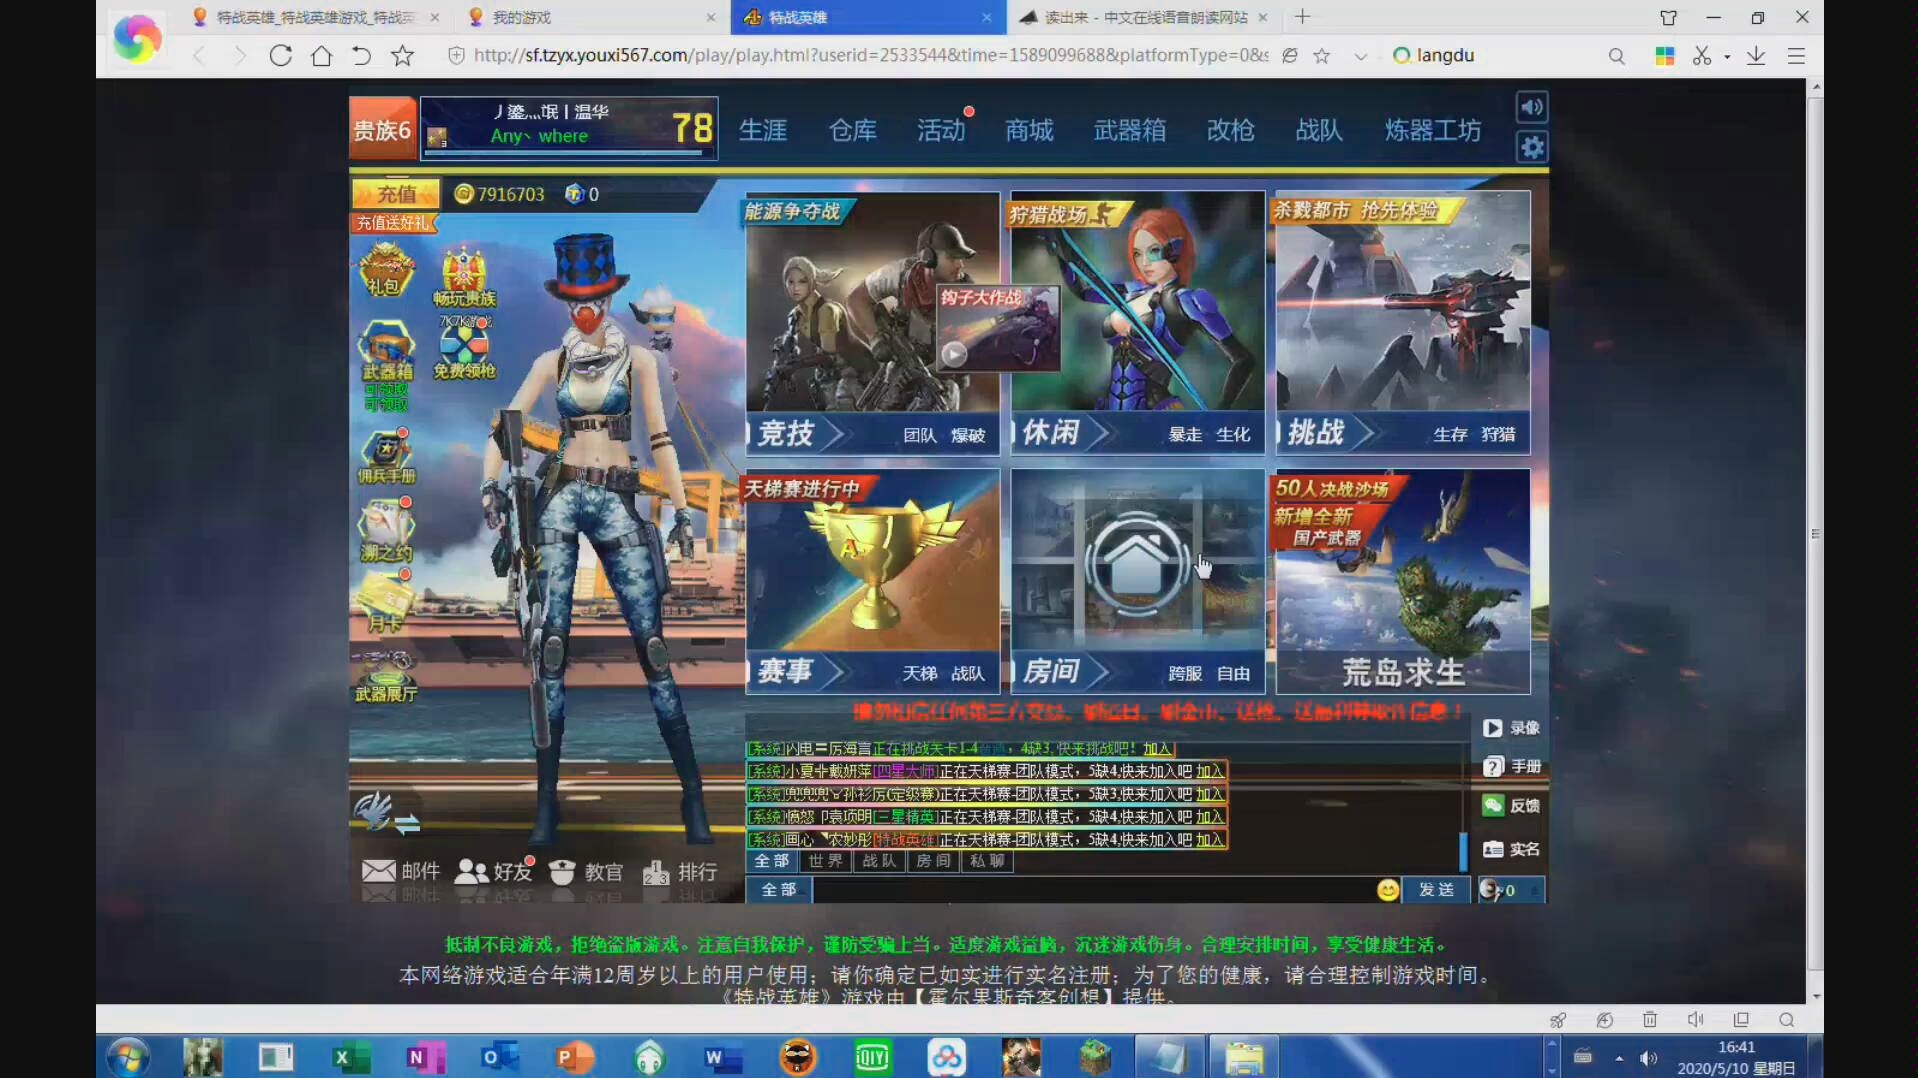1918x1078 pixels.
Task: Open the 竞技 competitive mode card
Action: click(x=872, y=324)
